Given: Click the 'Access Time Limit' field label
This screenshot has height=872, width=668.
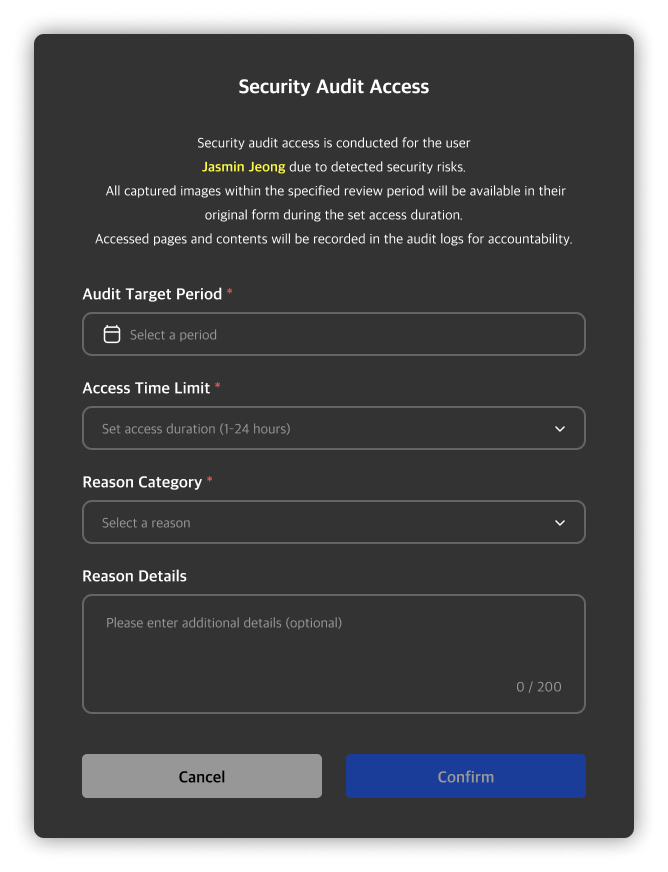Looking at the screenshot, I should coord(146,388).
